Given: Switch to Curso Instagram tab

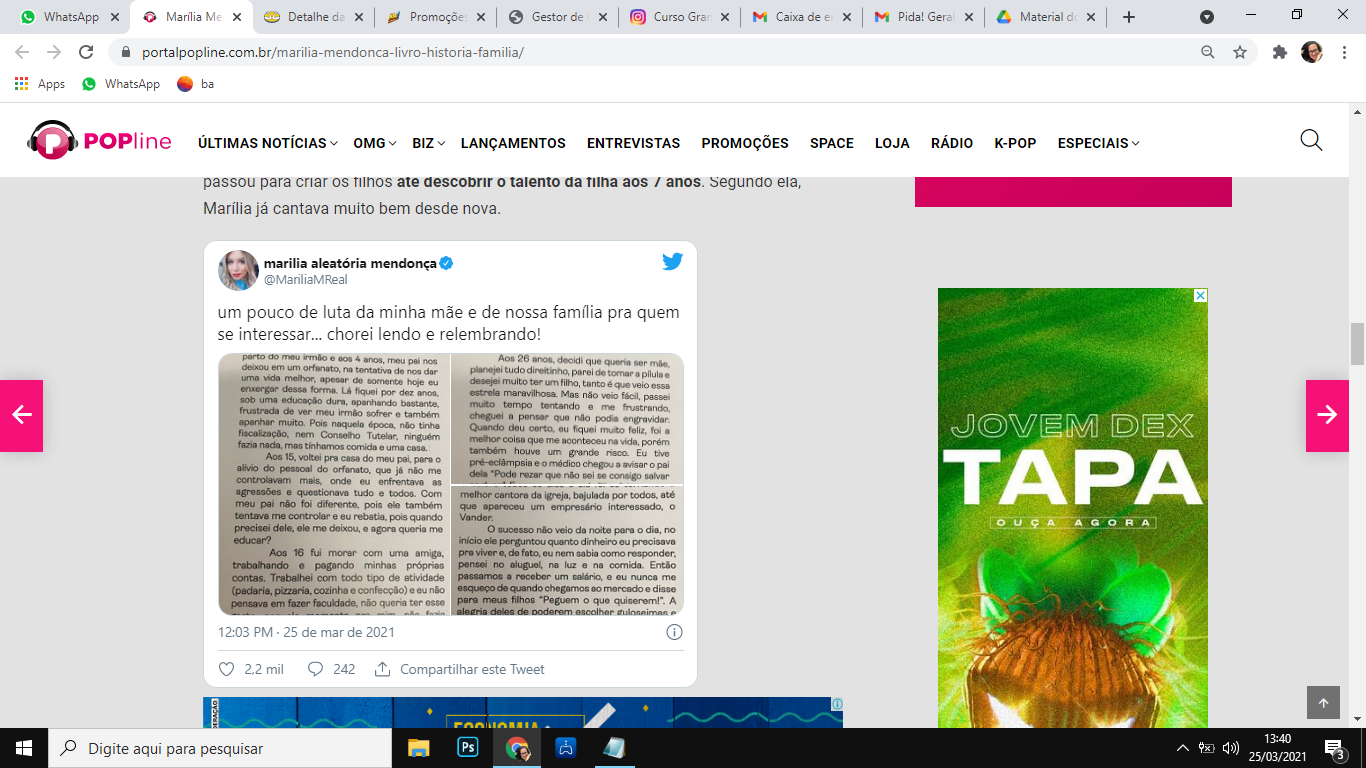Looking at the screenshot, I should coord(678,17).
